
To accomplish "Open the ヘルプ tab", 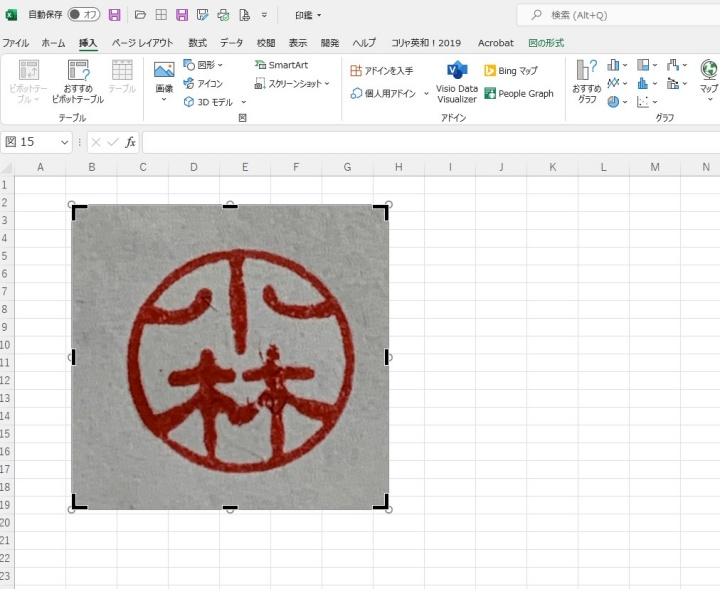I will click(364, 43).
